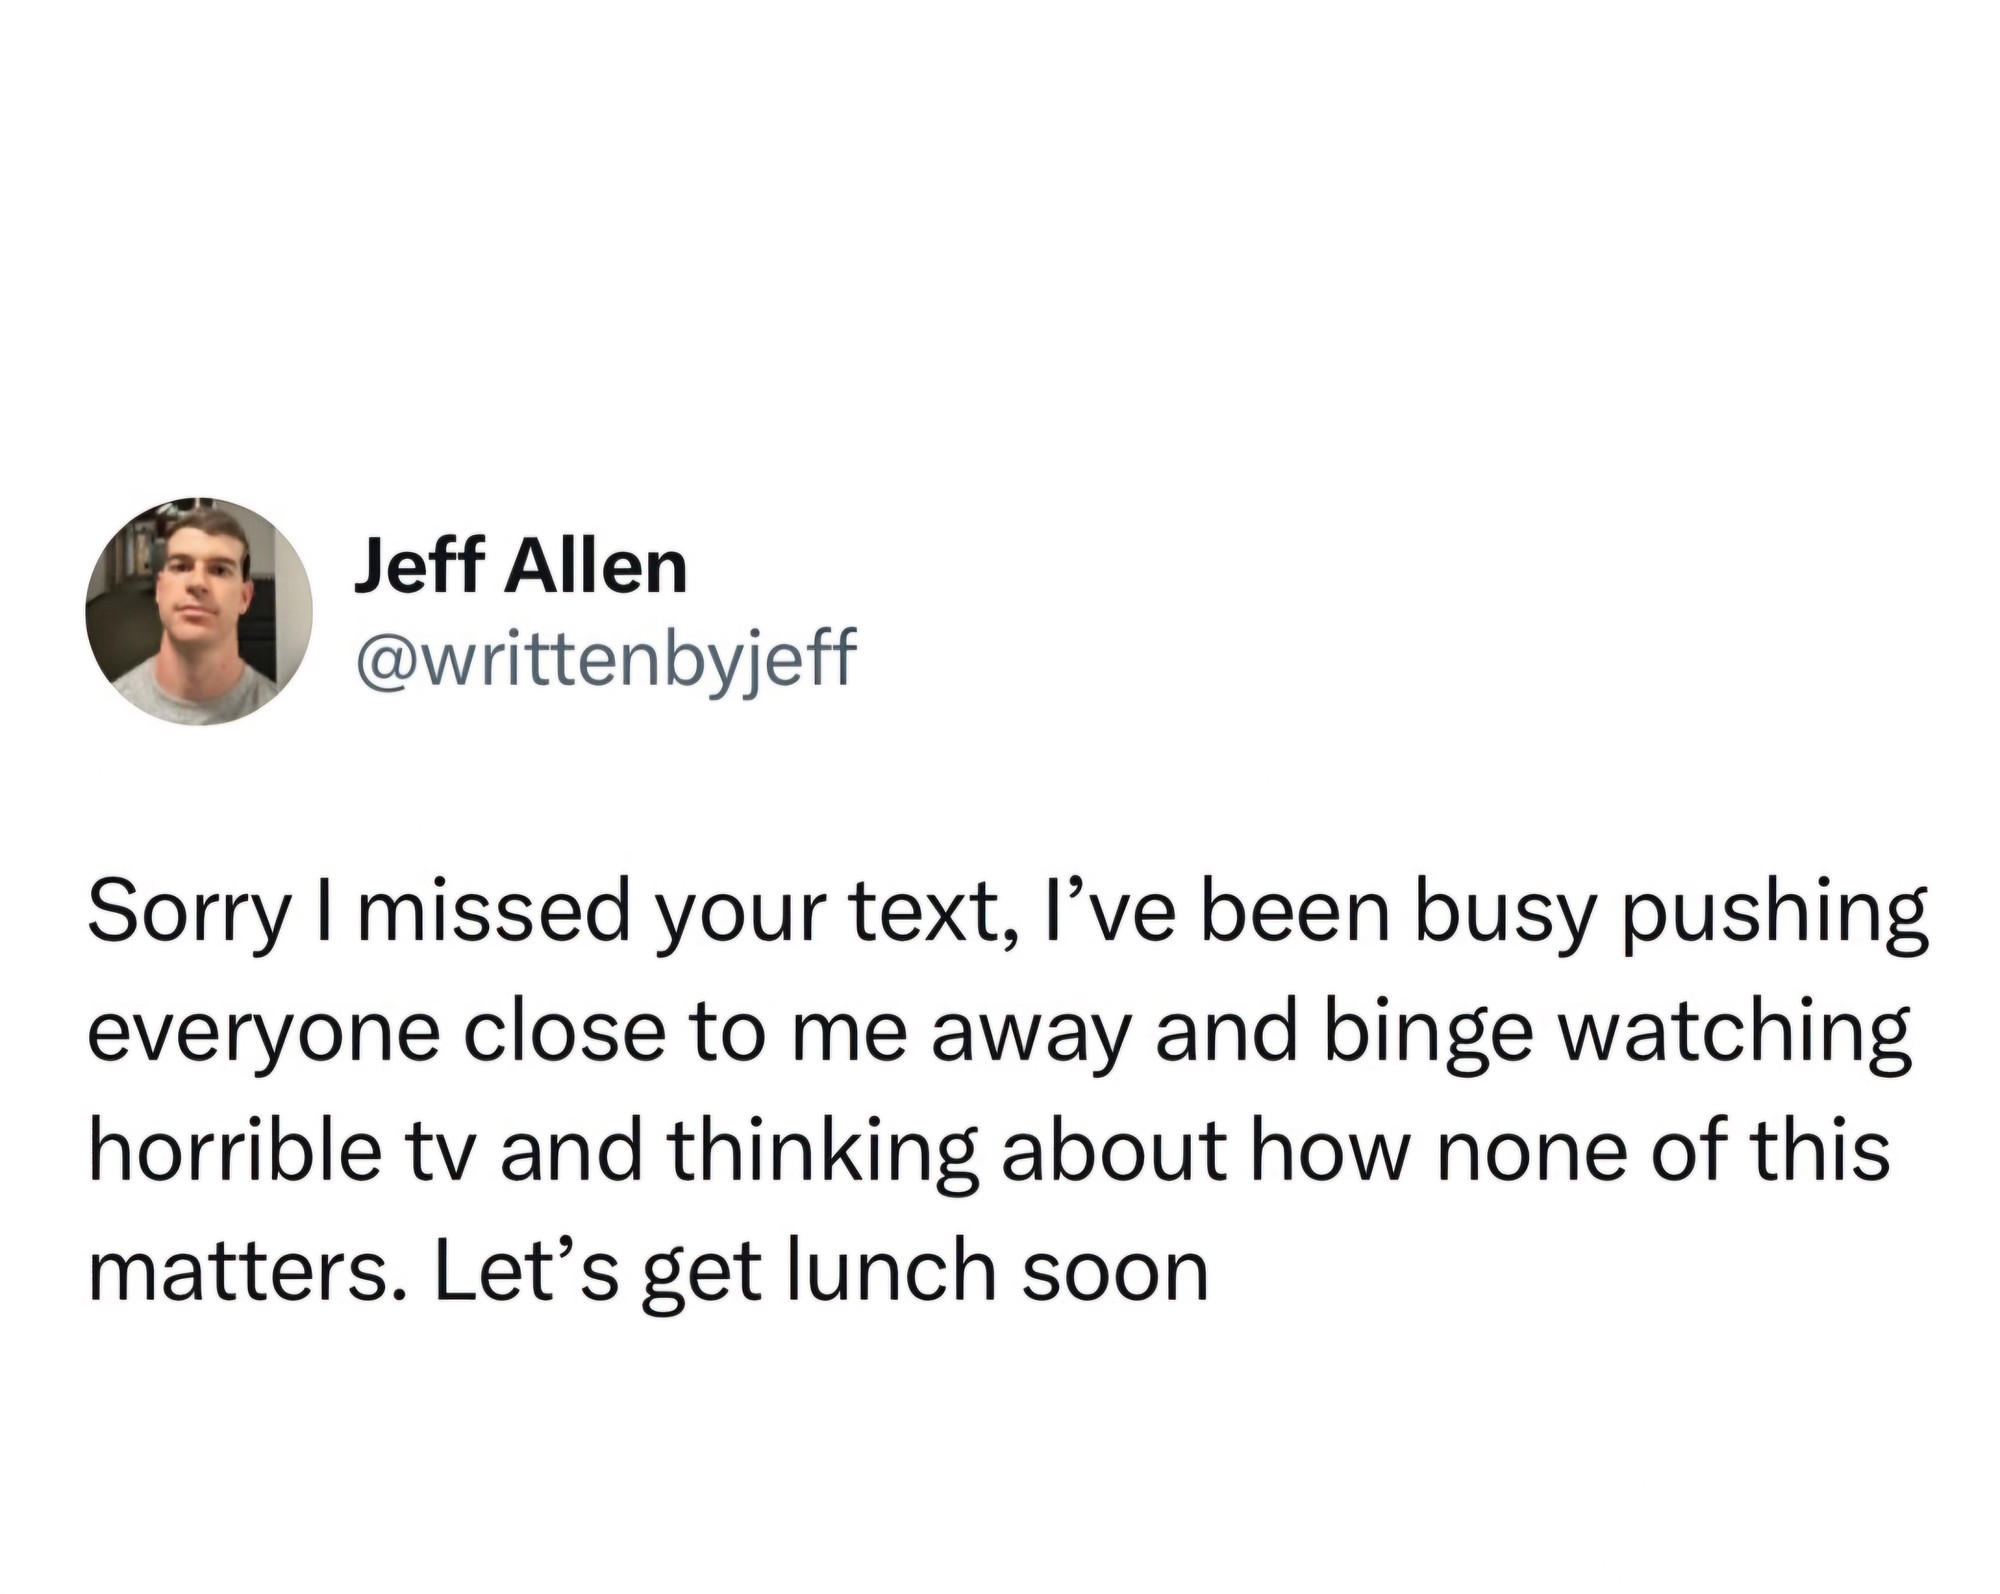Click the word "matters." in the tweet

[x=249, y=1273]
